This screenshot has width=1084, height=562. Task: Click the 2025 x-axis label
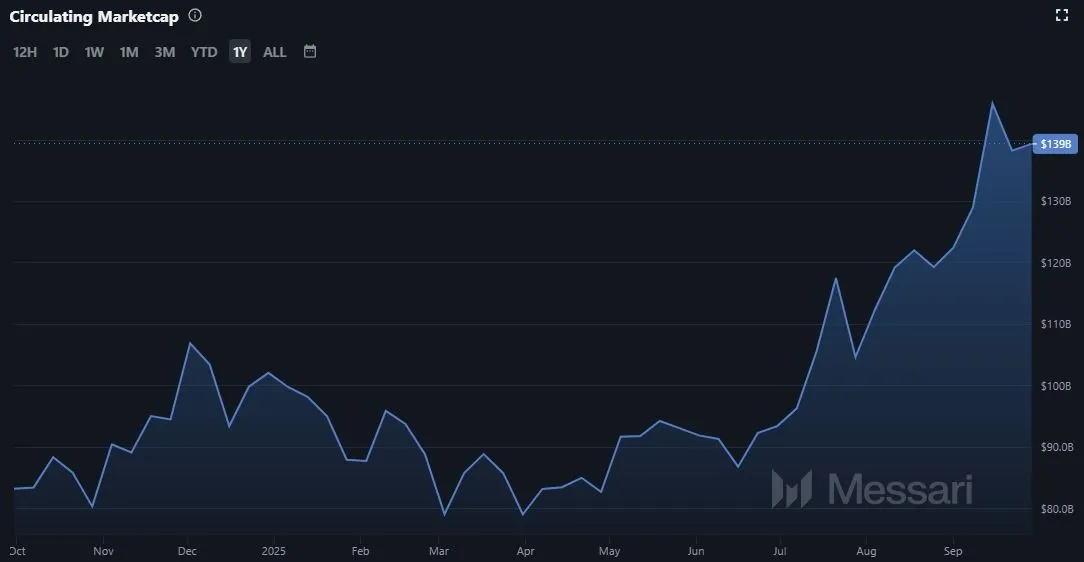click(274, 551)
